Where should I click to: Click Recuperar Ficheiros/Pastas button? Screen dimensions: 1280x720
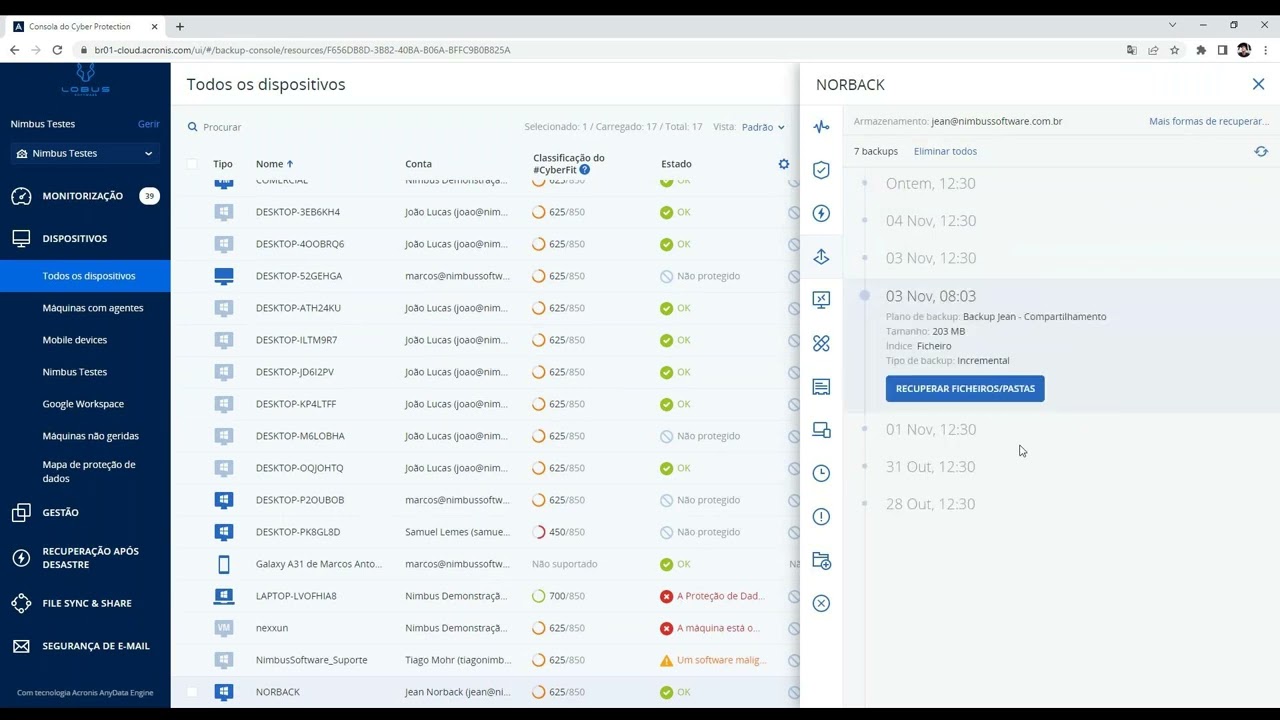click(x=965, y=388)
